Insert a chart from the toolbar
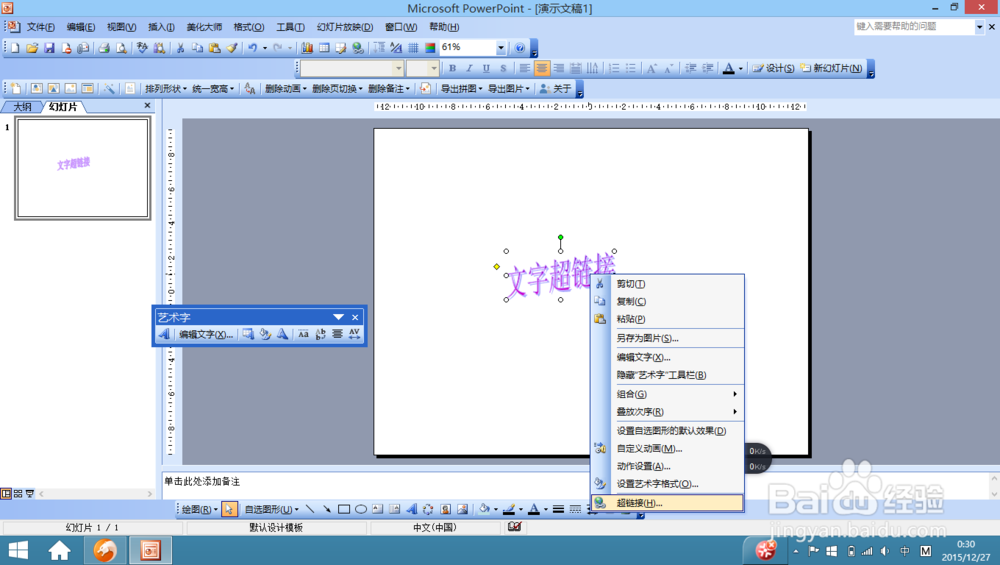1000x565 pixels. (x=307, y=48)
